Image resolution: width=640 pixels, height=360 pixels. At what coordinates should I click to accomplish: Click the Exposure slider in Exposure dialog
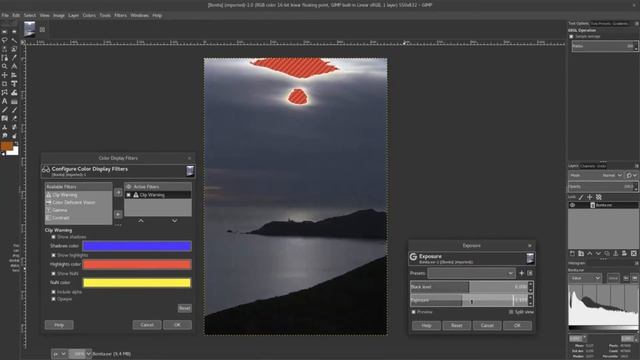(x=469, y=300)
